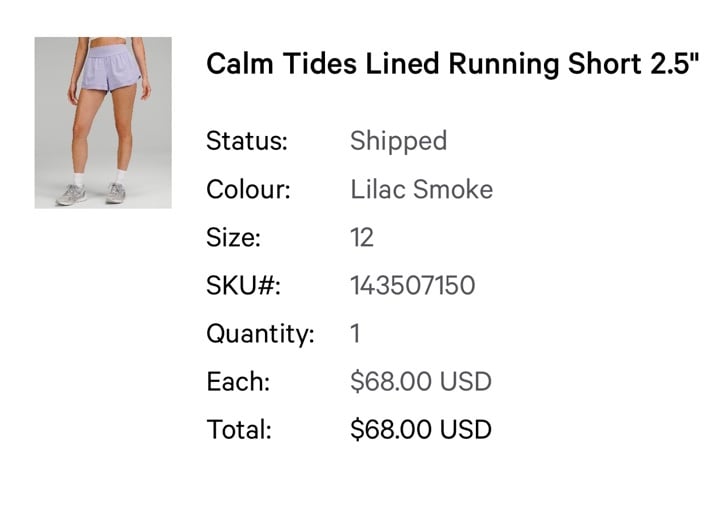Image resolution: width=723 pixels, height=525 pixels.
Task: Click the Calm Tides Lined Running Short title
Action: point(453,64)
